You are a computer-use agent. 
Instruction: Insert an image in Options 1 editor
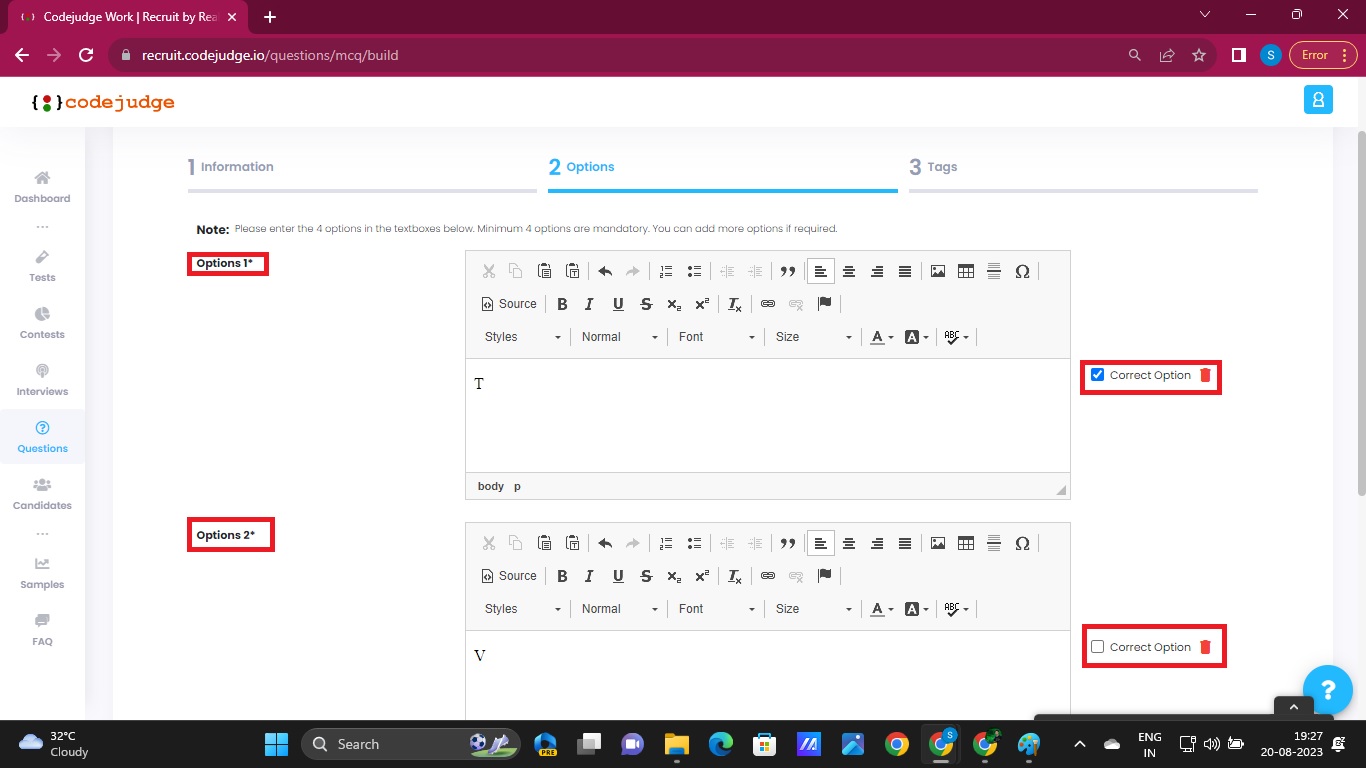tap(938, 271)
